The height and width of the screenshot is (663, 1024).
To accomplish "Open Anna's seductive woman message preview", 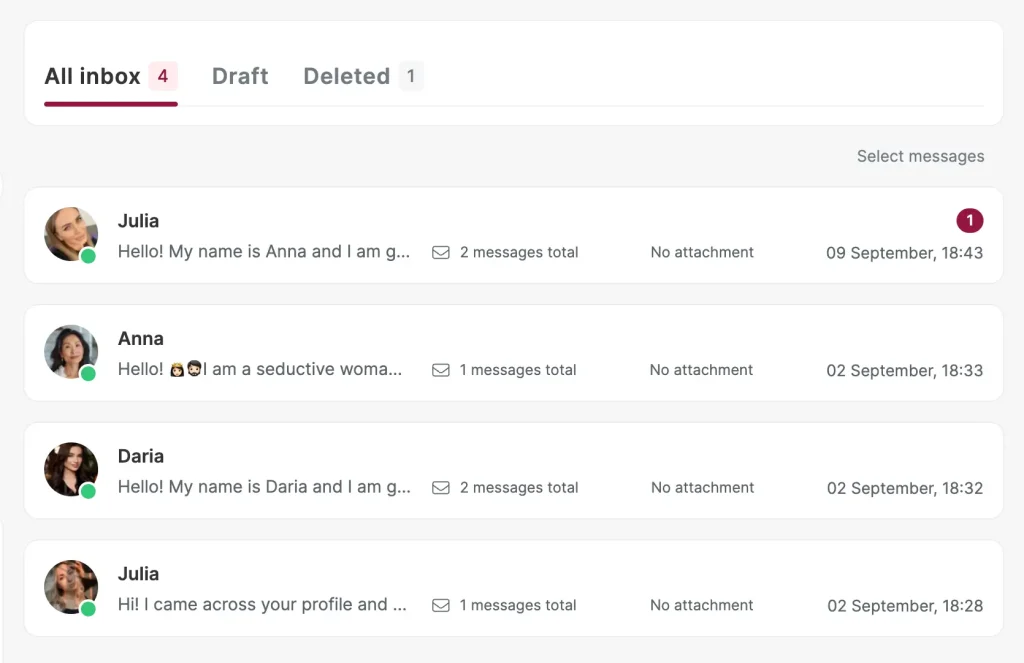I will 260,369.
